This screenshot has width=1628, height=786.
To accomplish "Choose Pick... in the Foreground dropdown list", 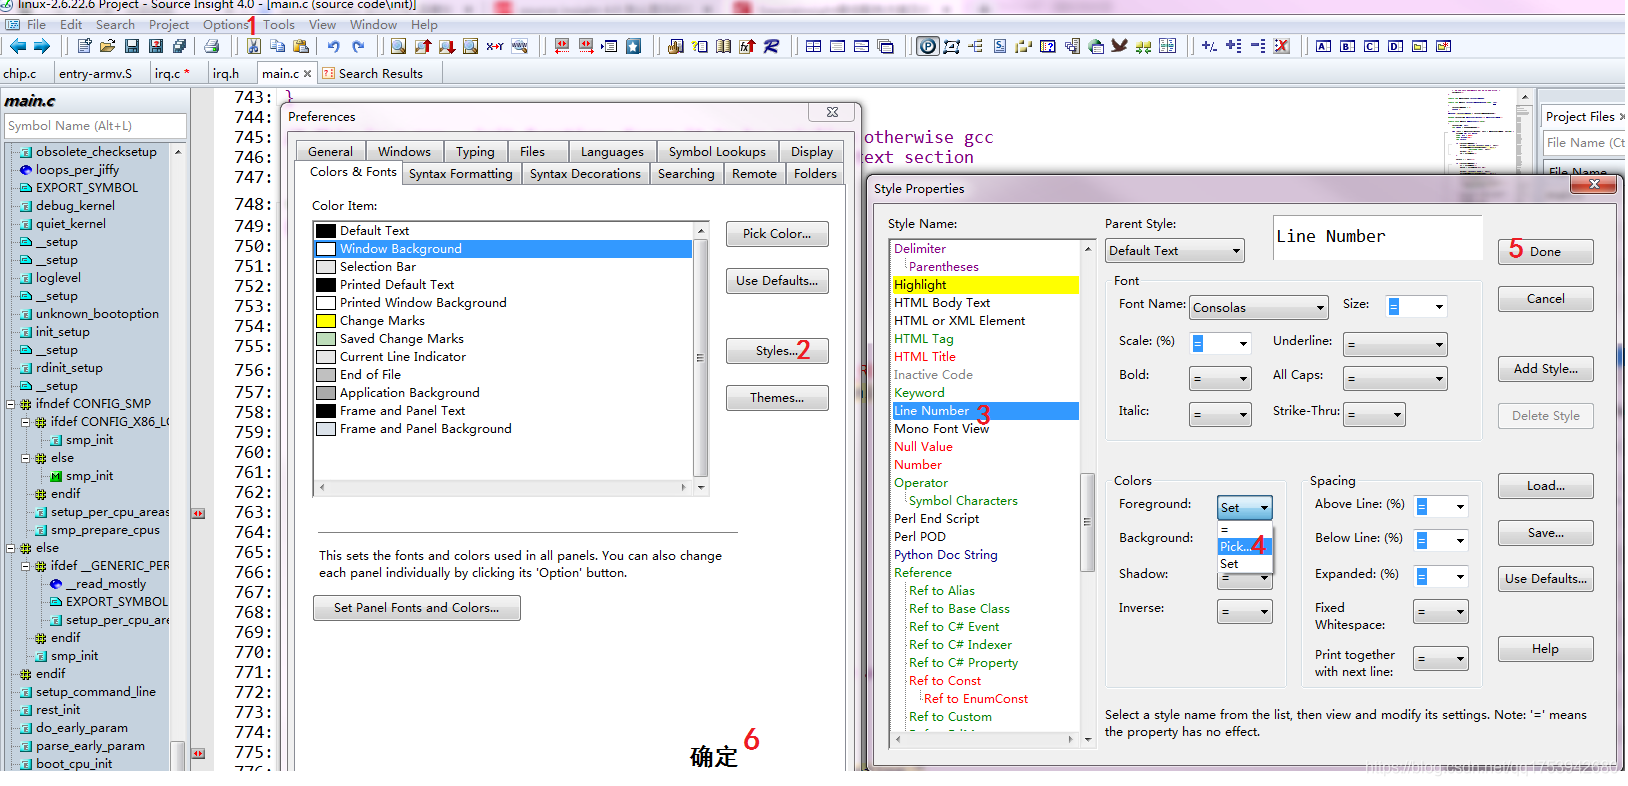I will coord(1244,546).
